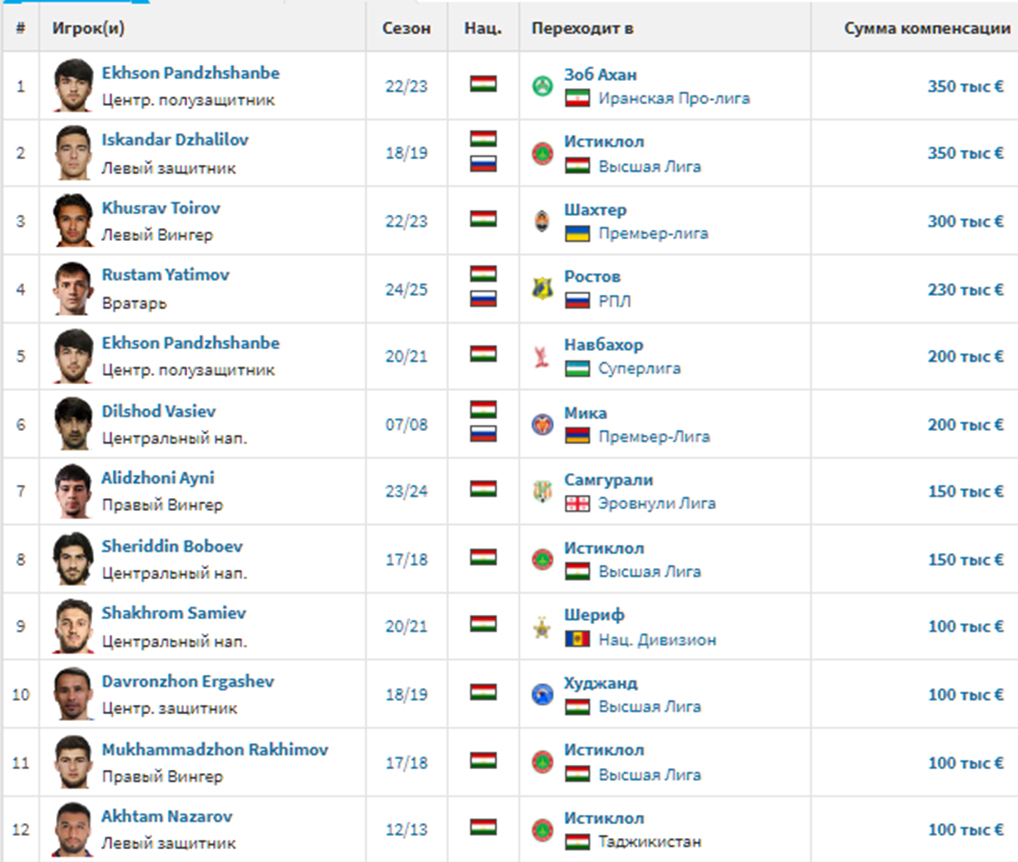Click the Georgian flag beside Эровнули Лига
Screen dimensions: 1018x862
pyautogui.click(x=577, y=504)
